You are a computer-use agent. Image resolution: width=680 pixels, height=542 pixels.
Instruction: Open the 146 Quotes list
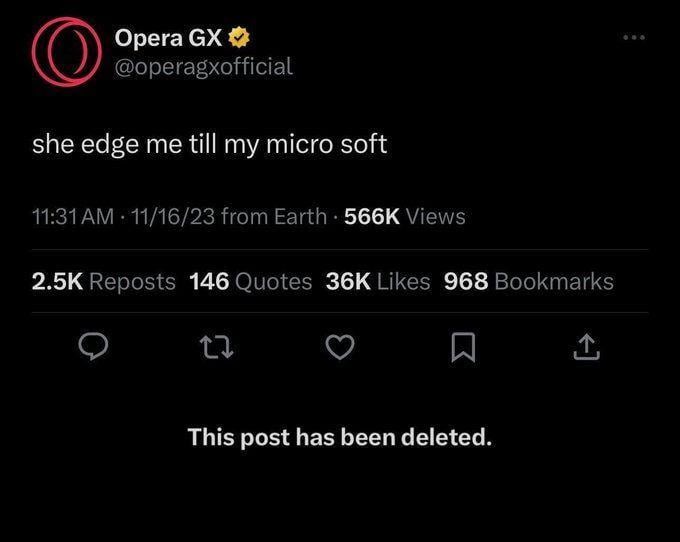pyautogui.click(x=251, y=281)
